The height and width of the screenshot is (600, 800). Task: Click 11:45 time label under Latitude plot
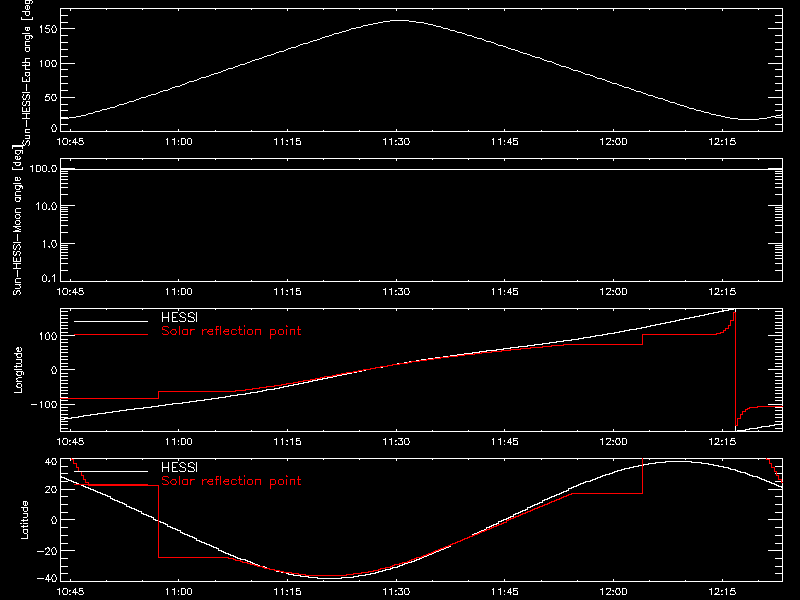tap(505, 592)
